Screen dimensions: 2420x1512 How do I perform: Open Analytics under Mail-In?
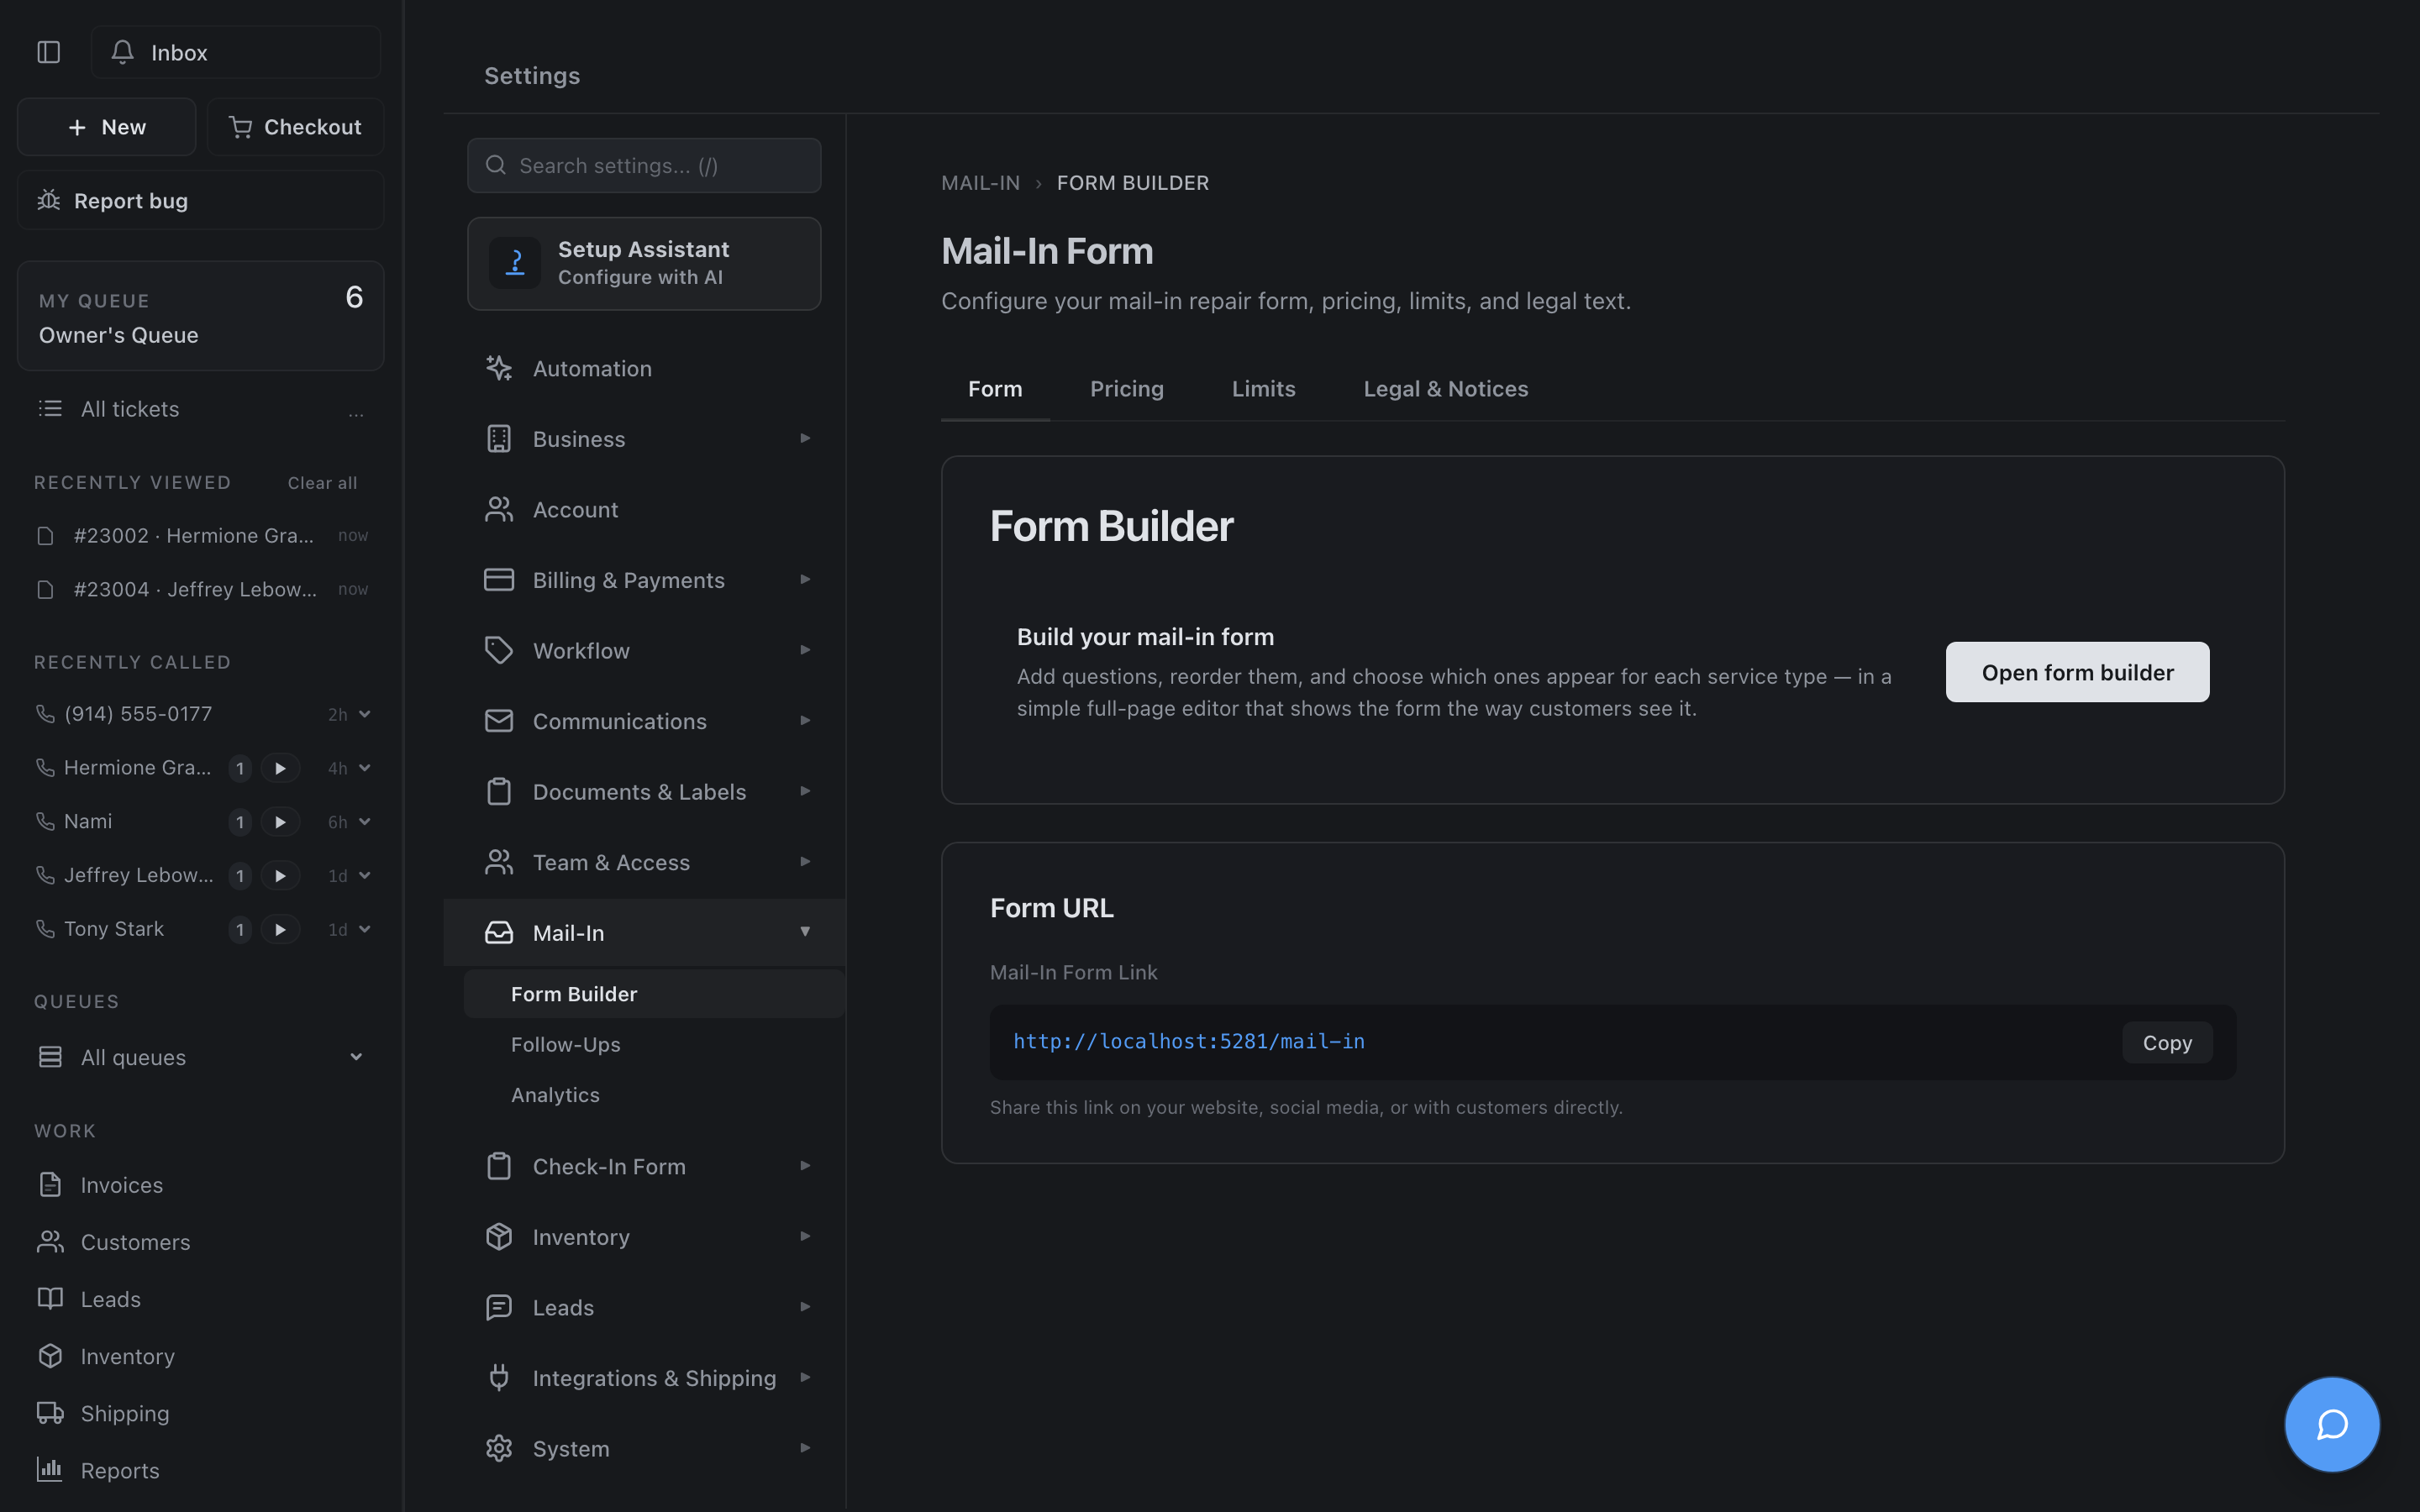[x=555, y=1095]
